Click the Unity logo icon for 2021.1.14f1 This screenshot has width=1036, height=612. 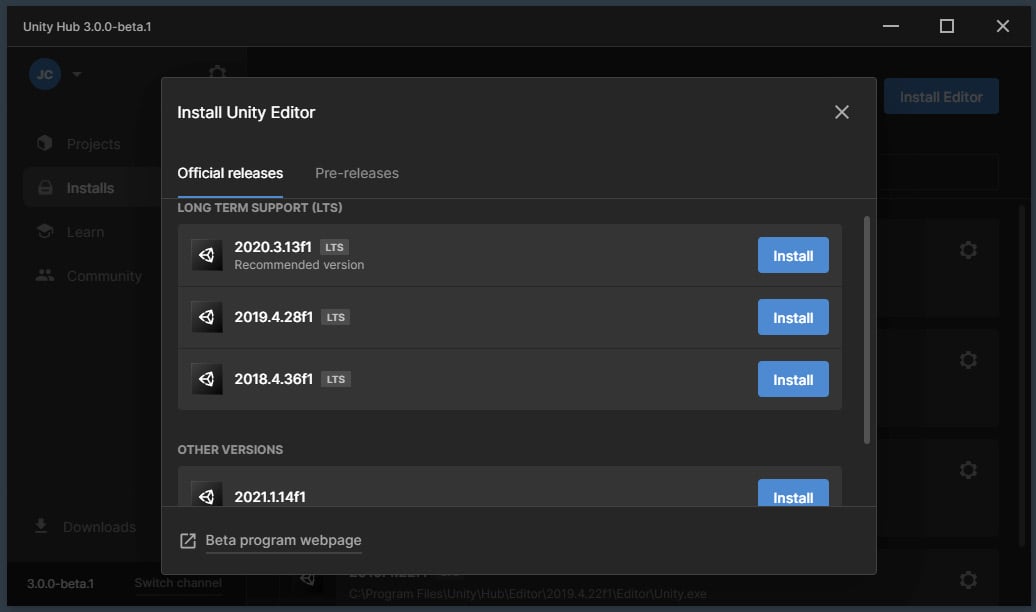(x=207, y=494)
